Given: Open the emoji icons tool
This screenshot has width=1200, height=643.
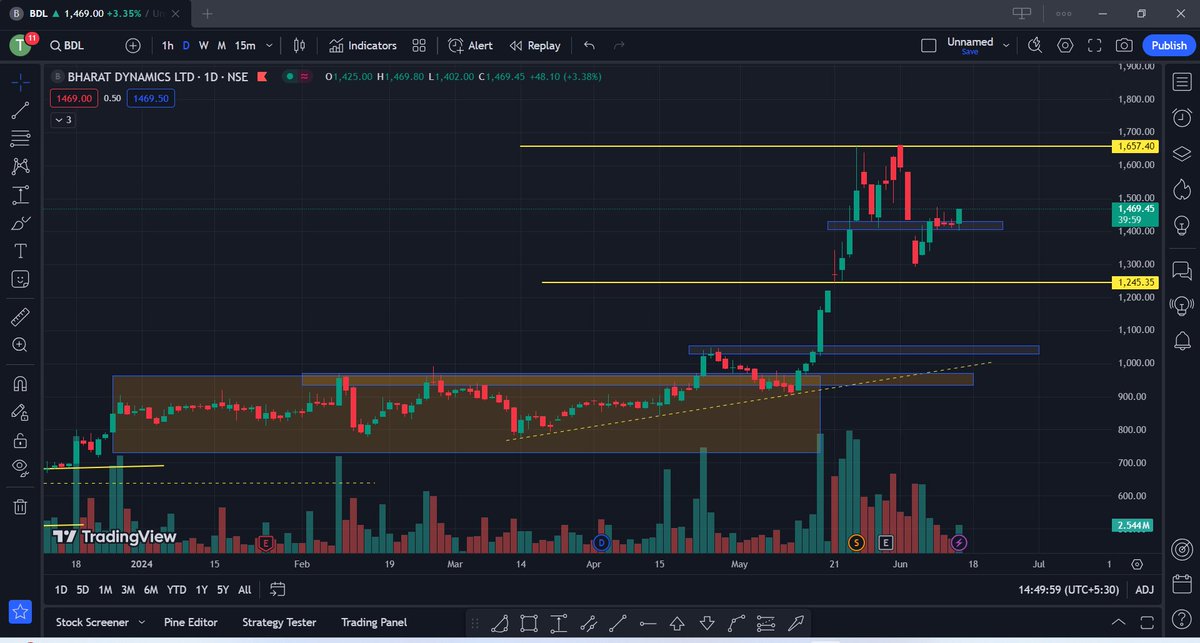Looking at the screenshot, I should (20, 278).
